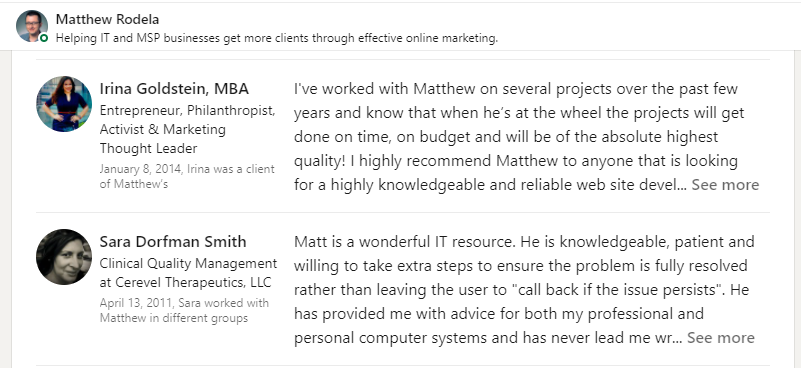Image resolution: width=801 pixels, height=368 pixels.
Task: Click the Sara Dorfman Smith name link
Action: click(x=173, y=241)
